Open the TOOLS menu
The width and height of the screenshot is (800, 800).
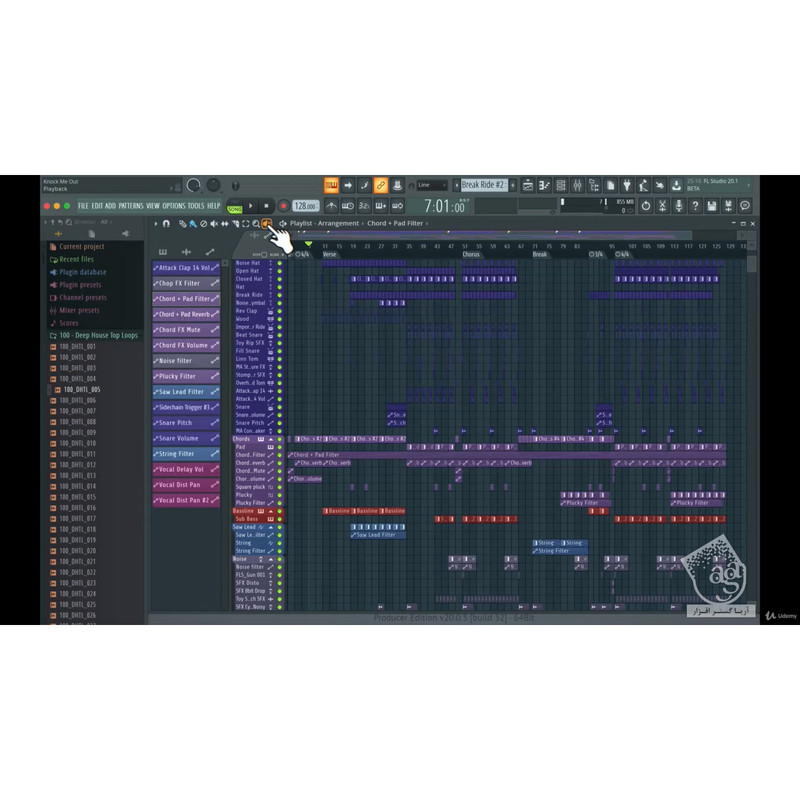pyautogui.click(x=196, y=206)
